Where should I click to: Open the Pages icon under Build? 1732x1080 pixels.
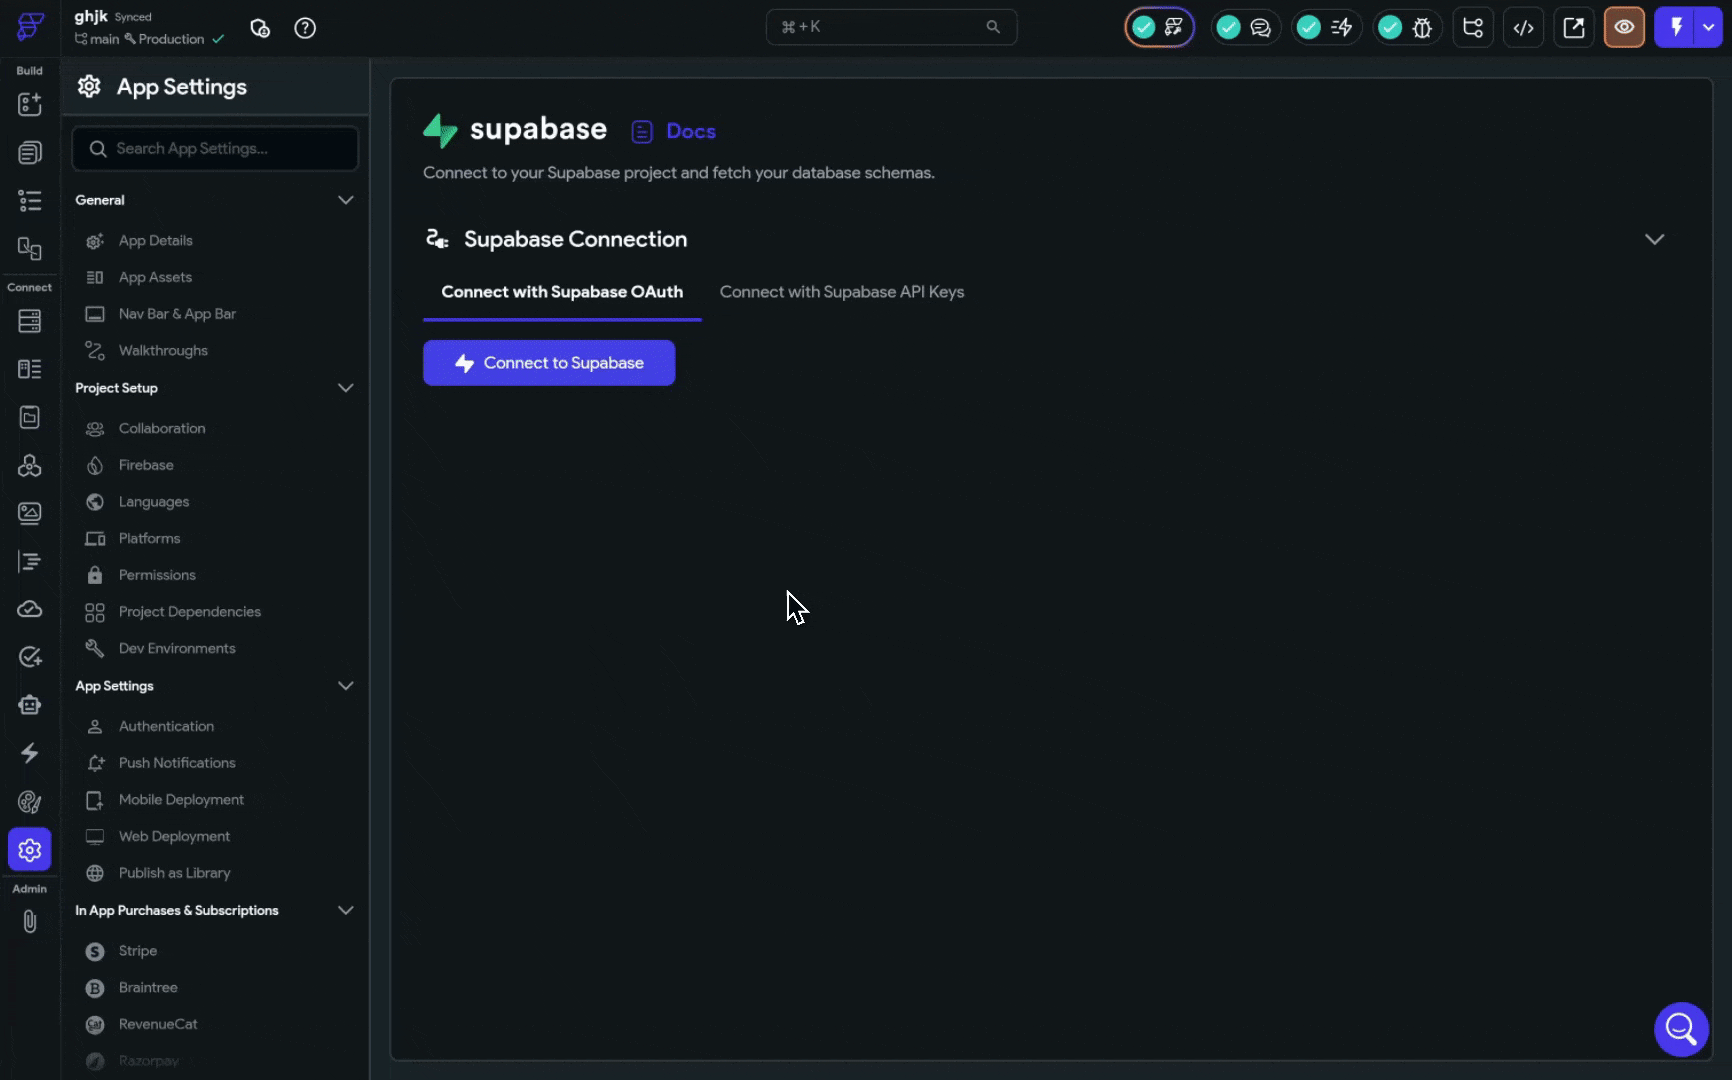(x=30, y=152)
